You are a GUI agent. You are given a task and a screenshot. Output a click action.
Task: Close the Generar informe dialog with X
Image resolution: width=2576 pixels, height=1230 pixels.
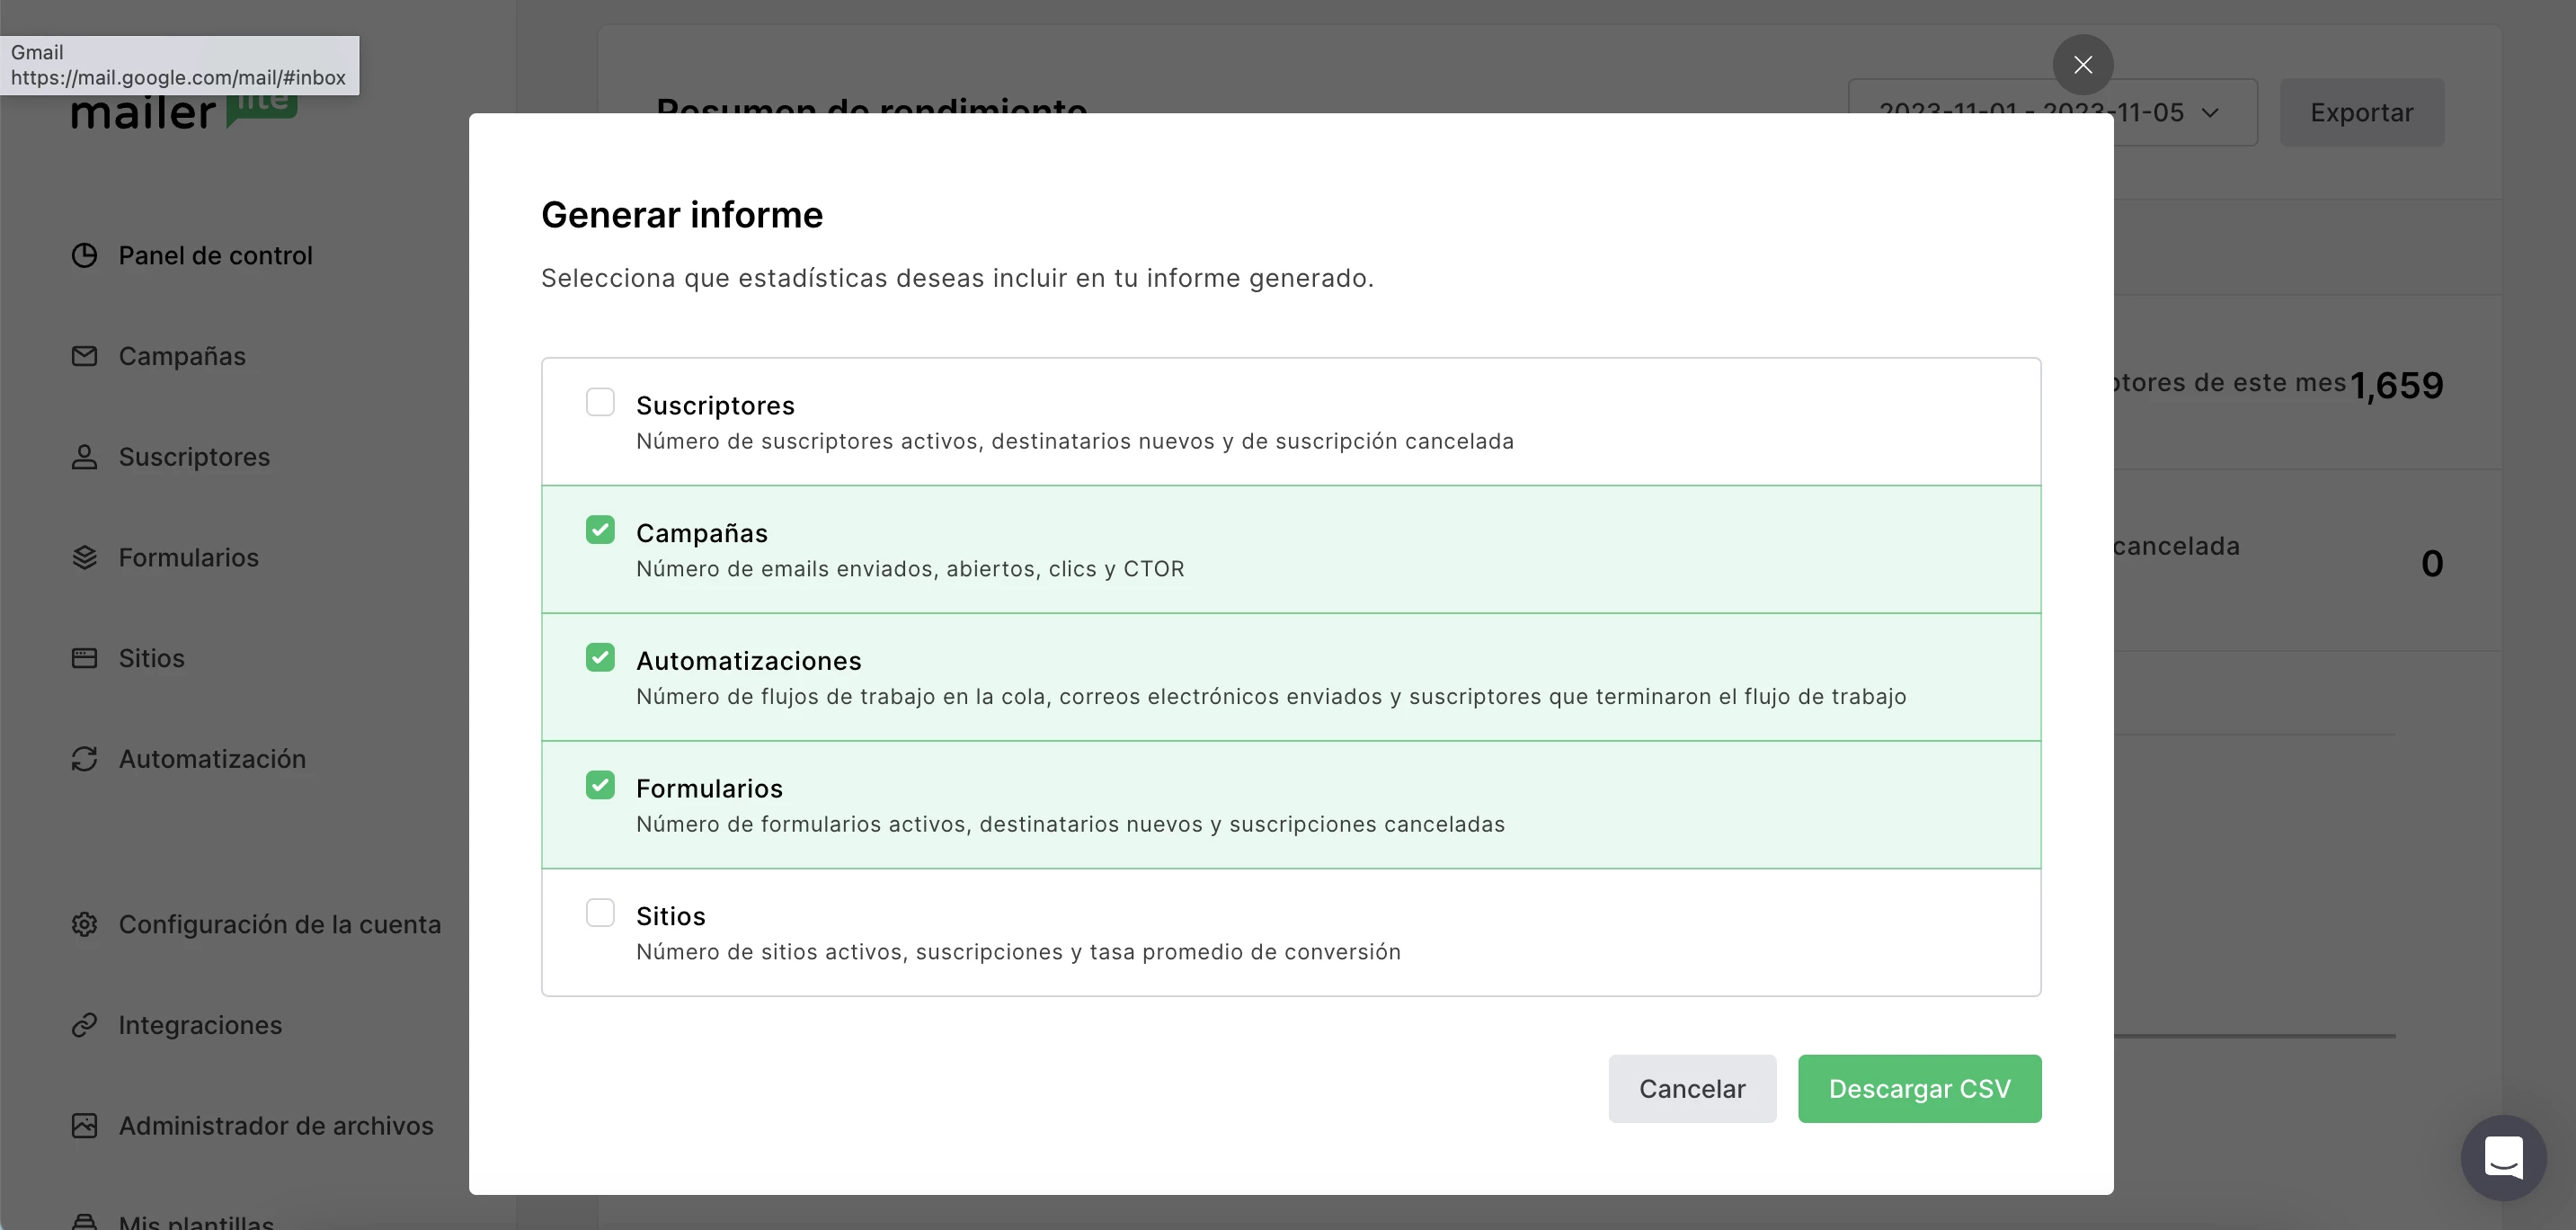tap(2083, 65)
